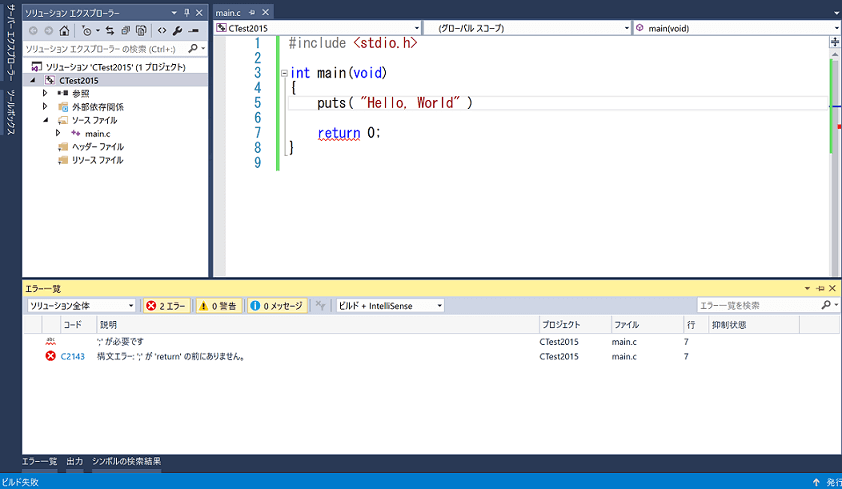Collapse the CTest2015 project node
Viewport: 842px width, 489px height.
coord(33,80)
